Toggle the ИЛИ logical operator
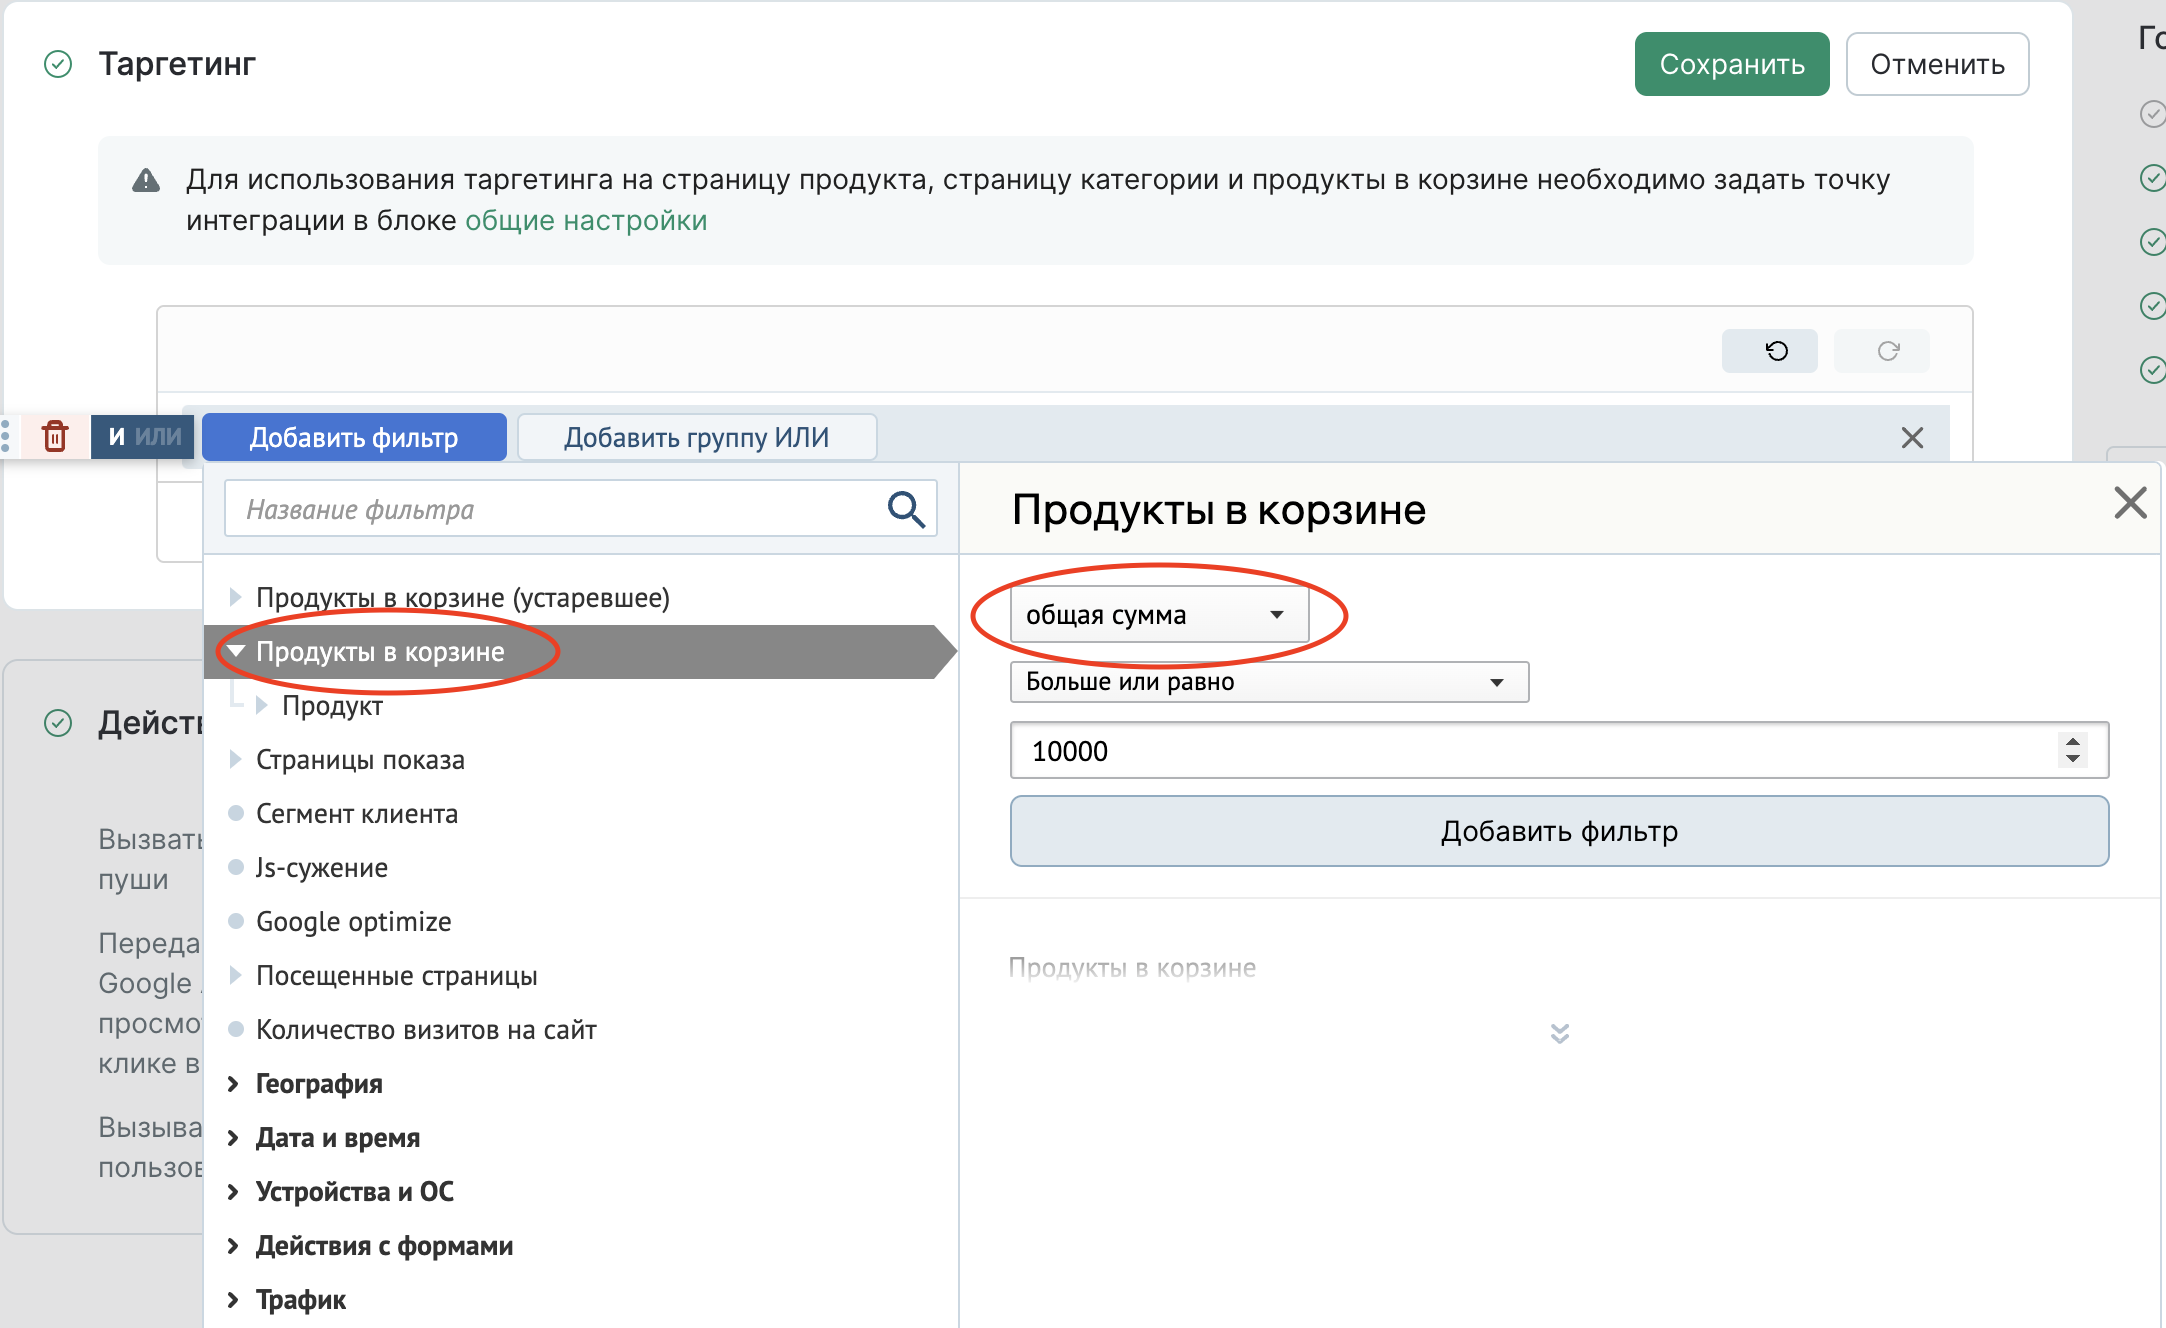This screenshot has height=1328, width=2166. coord(159,436)
